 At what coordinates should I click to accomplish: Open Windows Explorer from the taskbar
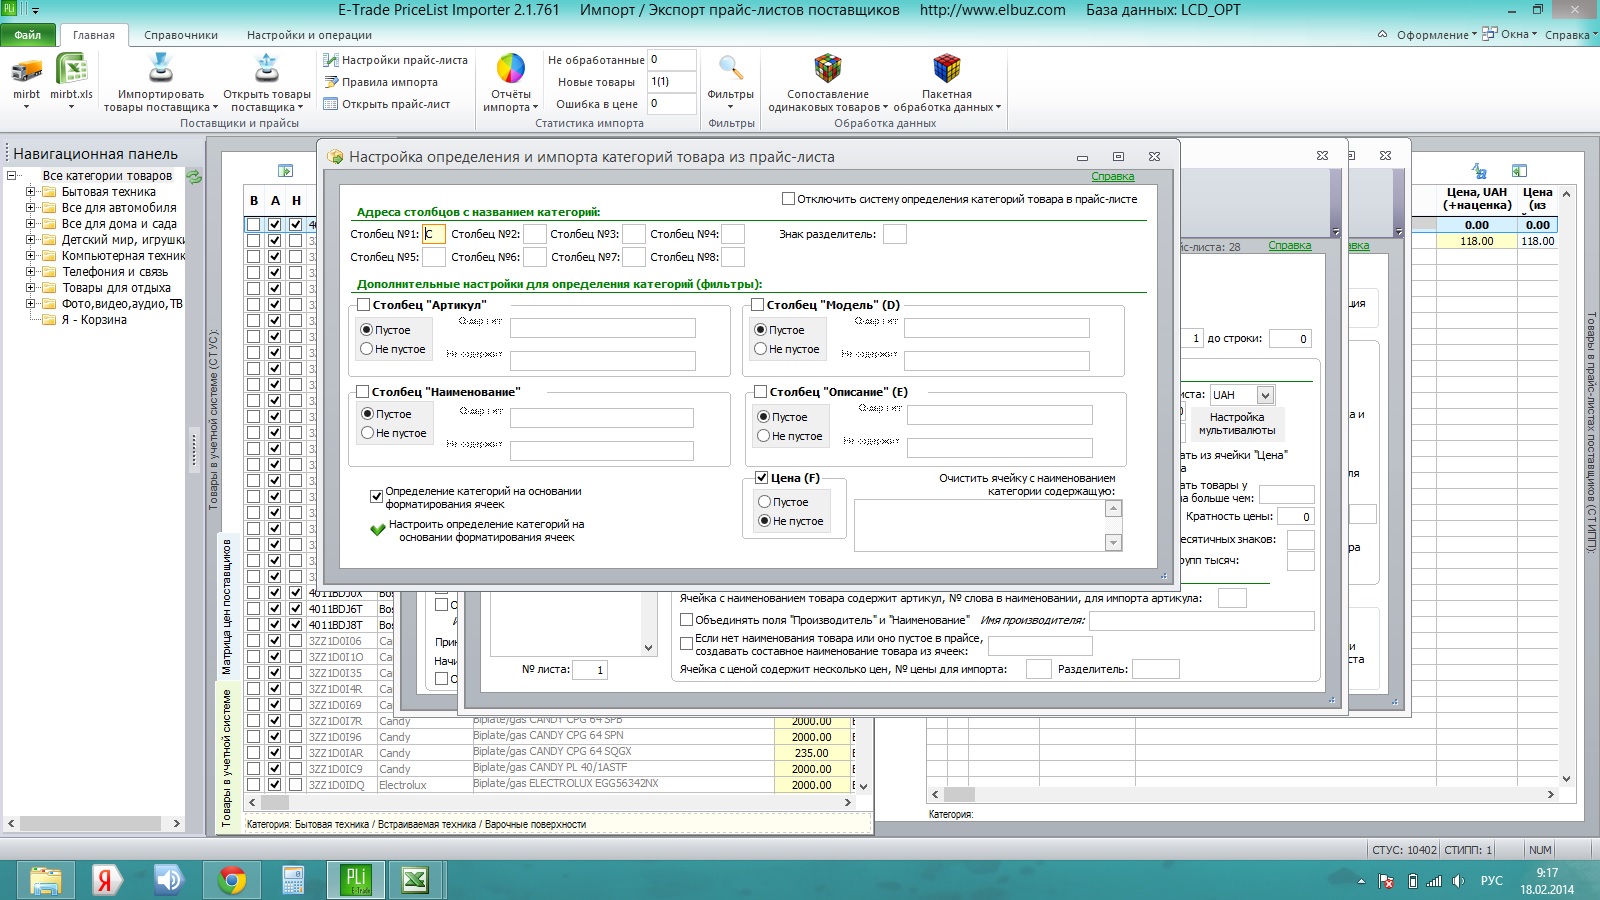46,880
